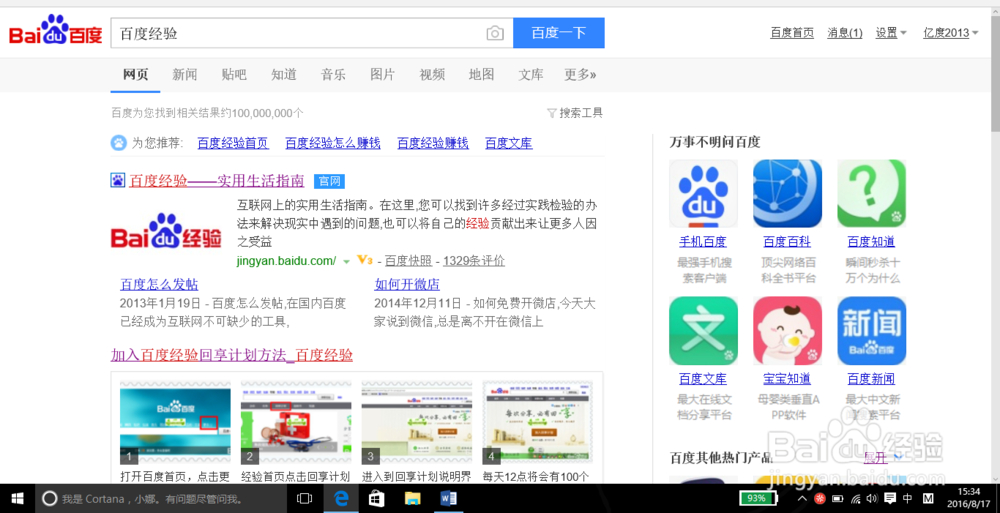
Task: Open sublink 百度怎么发帖
Action: point(159,284)
